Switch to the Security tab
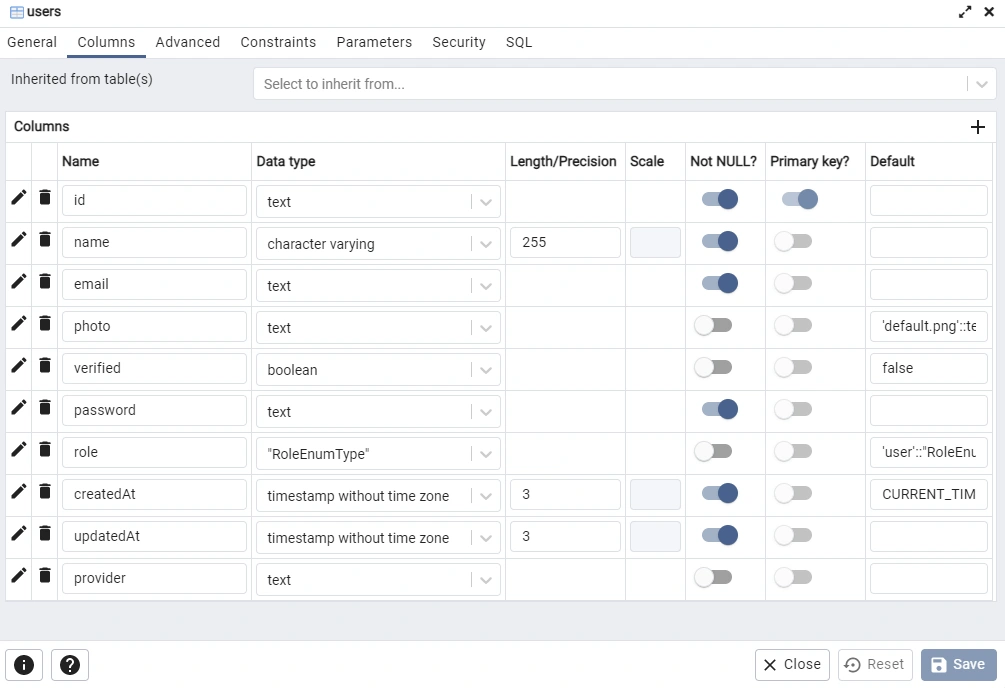Image resolution: width=1005 pixels, height=688 pixels. 459,42
